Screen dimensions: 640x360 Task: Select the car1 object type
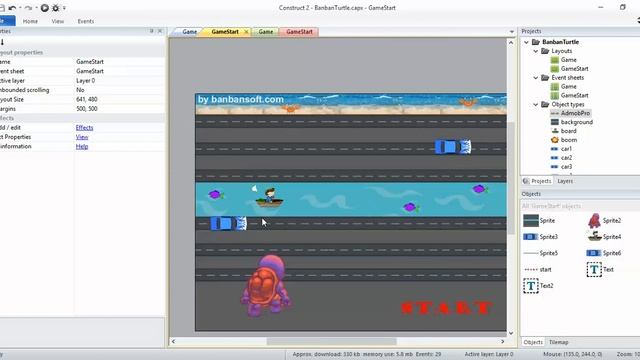click(566, 149)
